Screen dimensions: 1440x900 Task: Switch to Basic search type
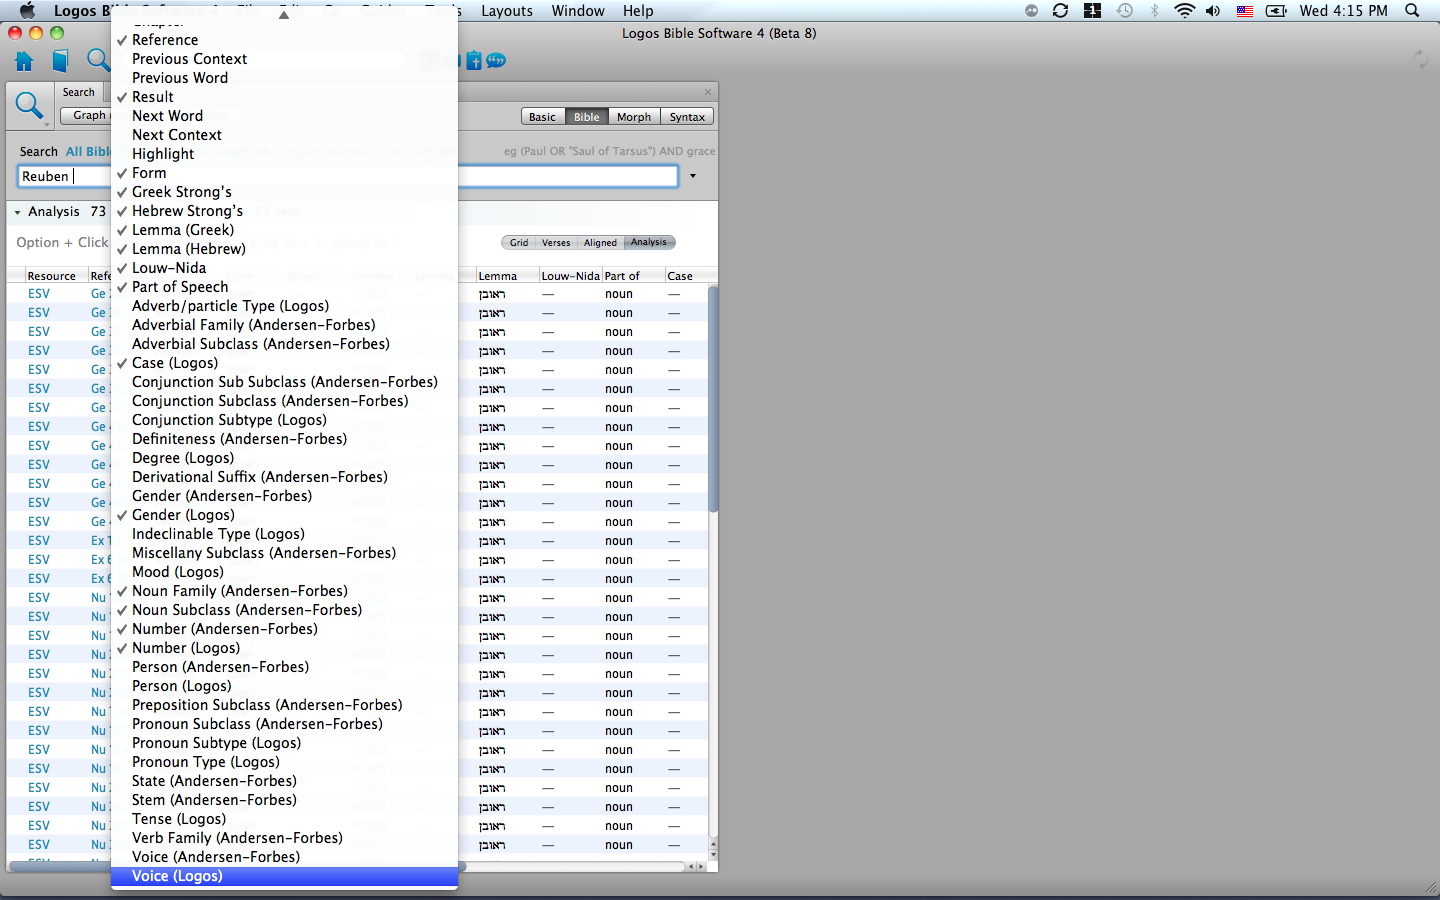pos(542,117)
